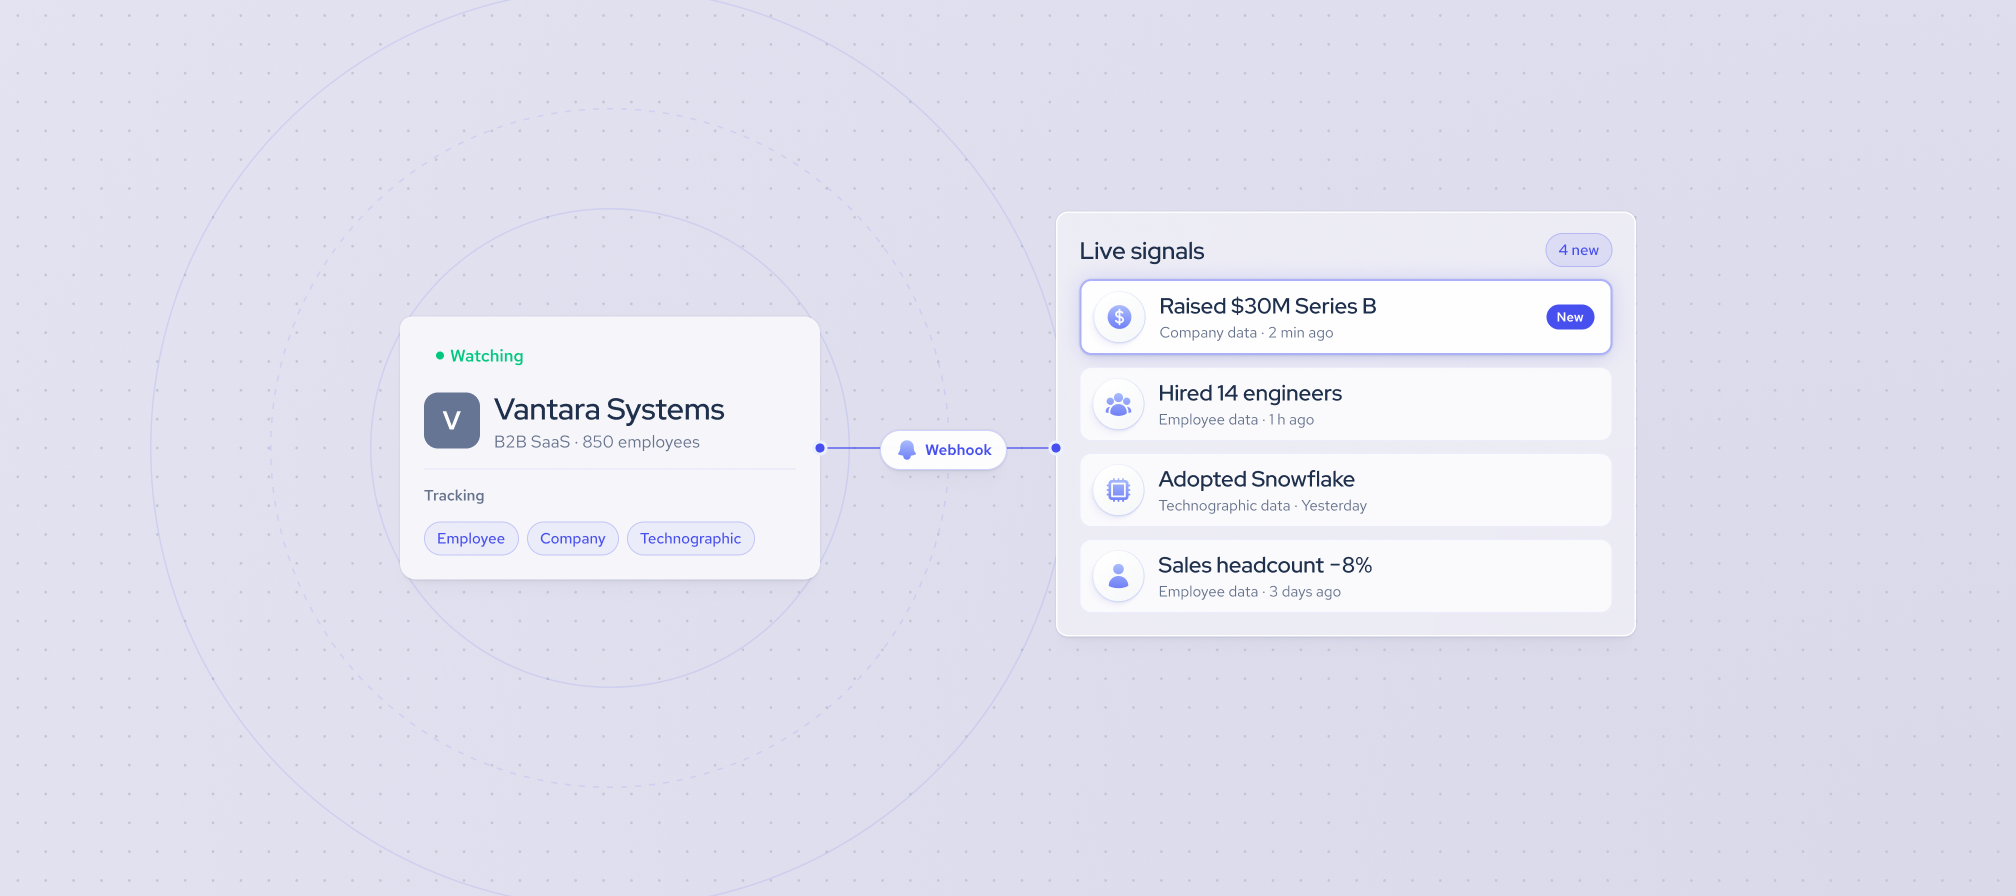The height and width of the screenshot is (896, 2016).
Task: Toggle the Technographic tracking tag
Action: point(691,538)
